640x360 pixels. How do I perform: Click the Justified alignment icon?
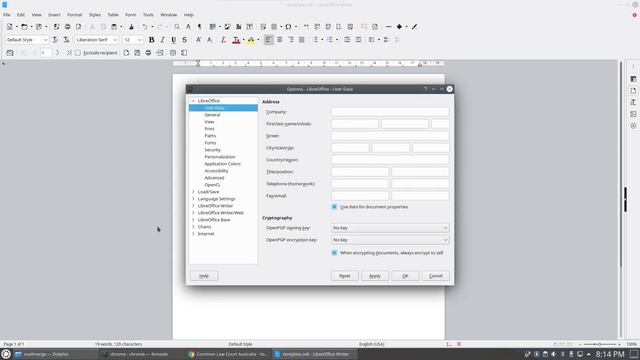point(302,40)
